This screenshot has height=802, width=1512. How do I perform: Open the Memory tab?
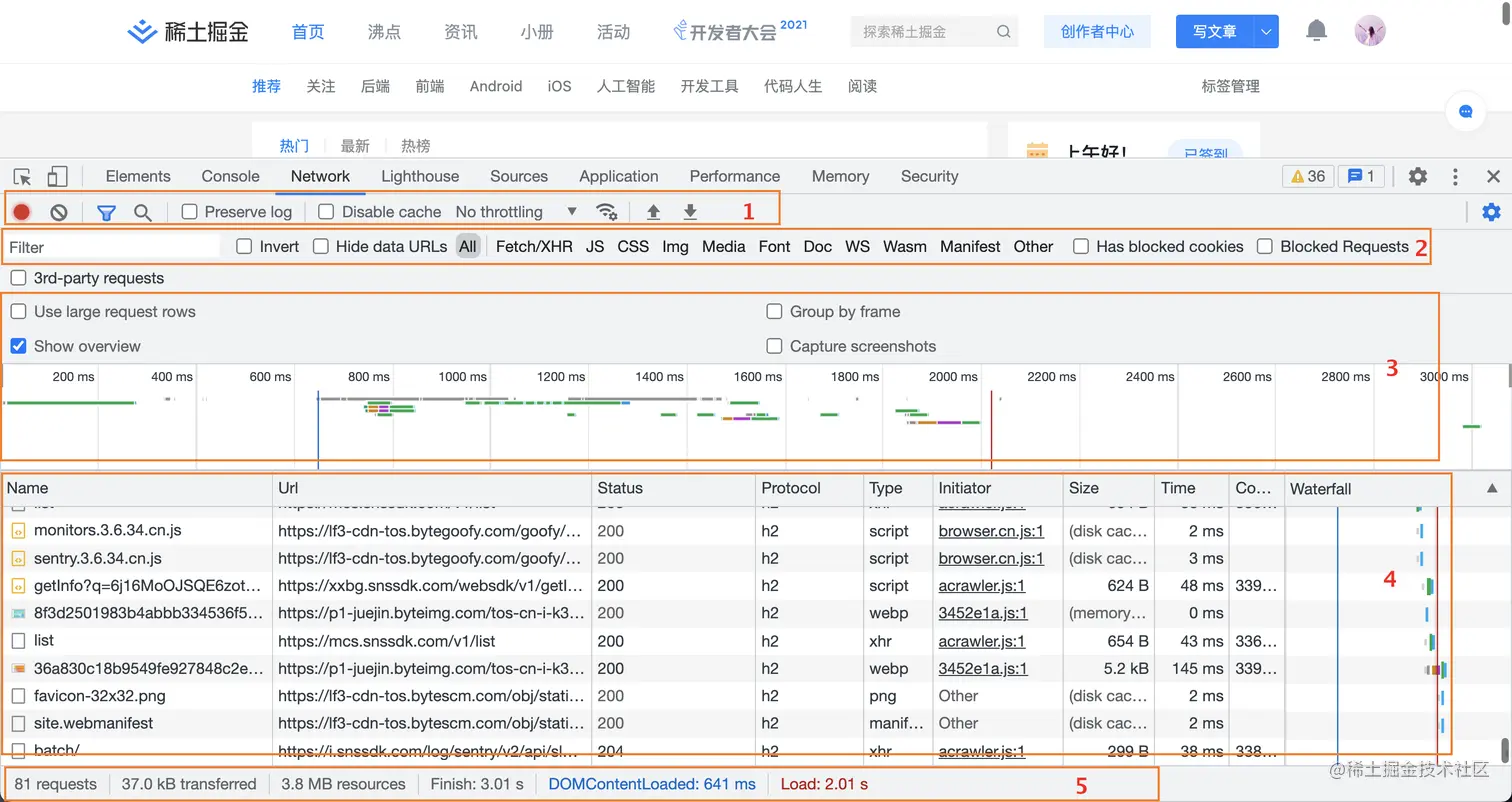(841, 176)
